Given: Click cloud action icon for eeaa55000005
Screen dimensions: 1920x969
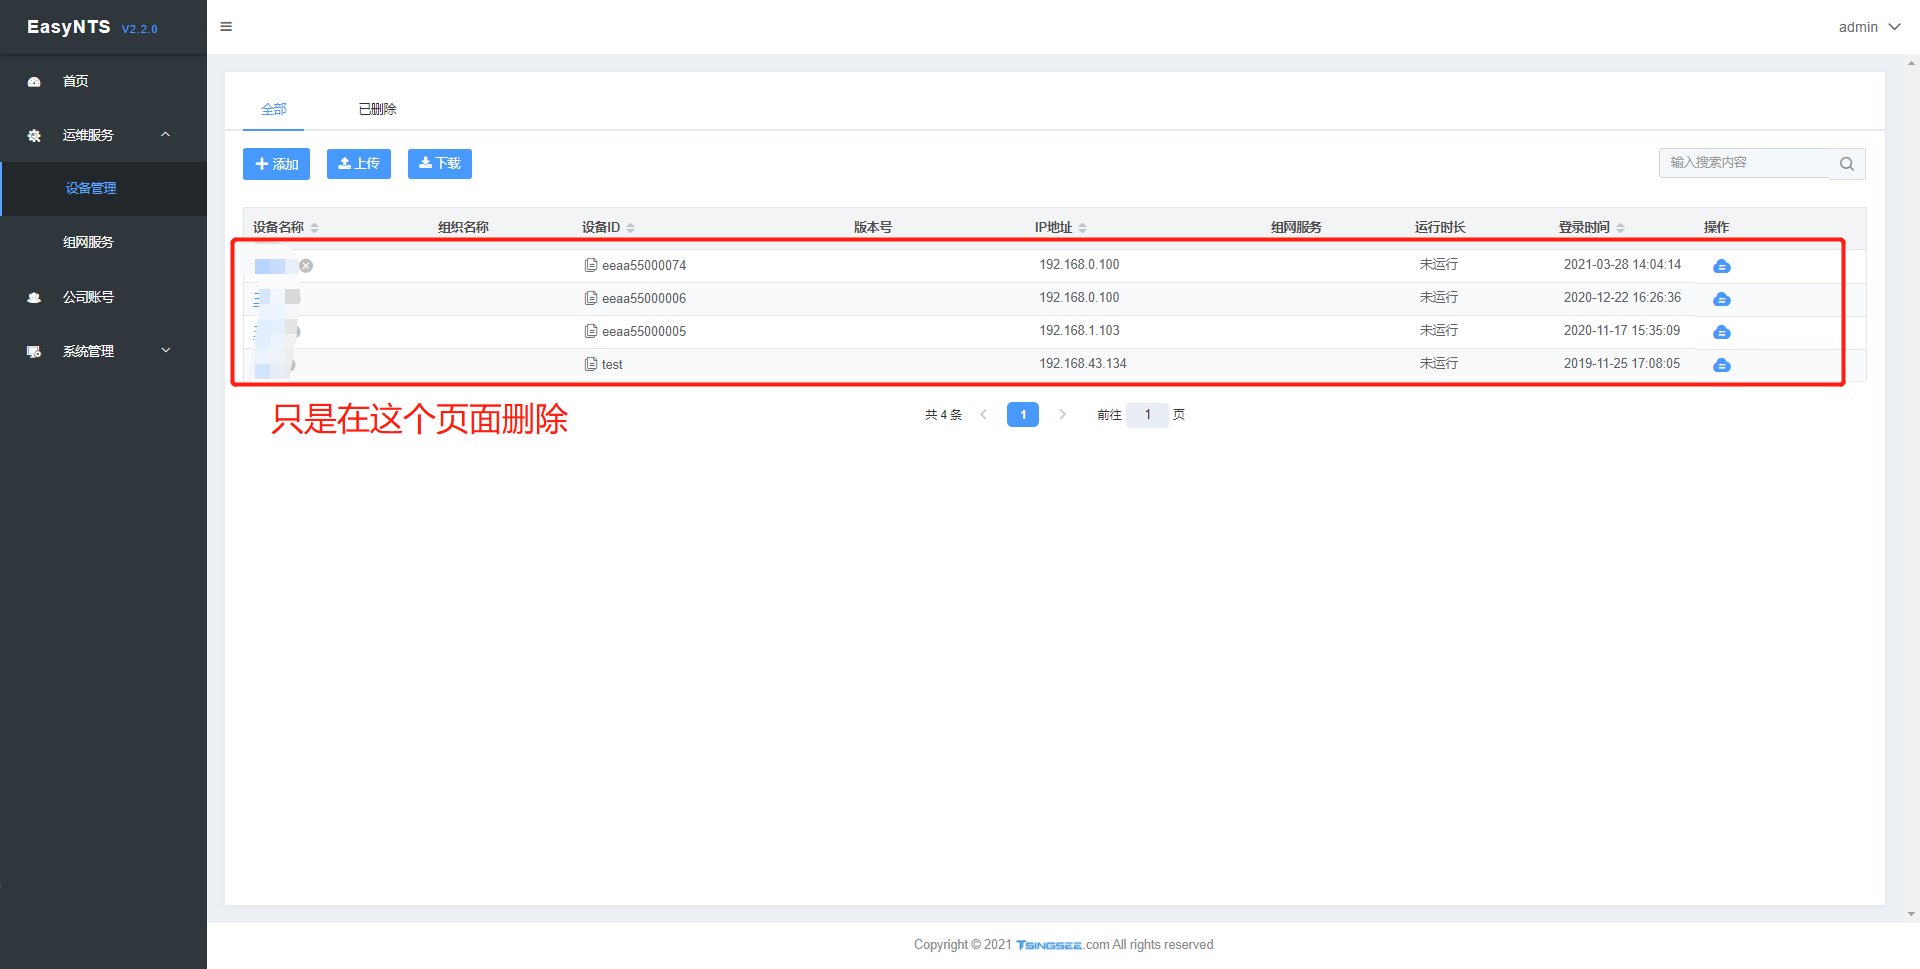Looking at the screenshot, I should point(1722,332).
